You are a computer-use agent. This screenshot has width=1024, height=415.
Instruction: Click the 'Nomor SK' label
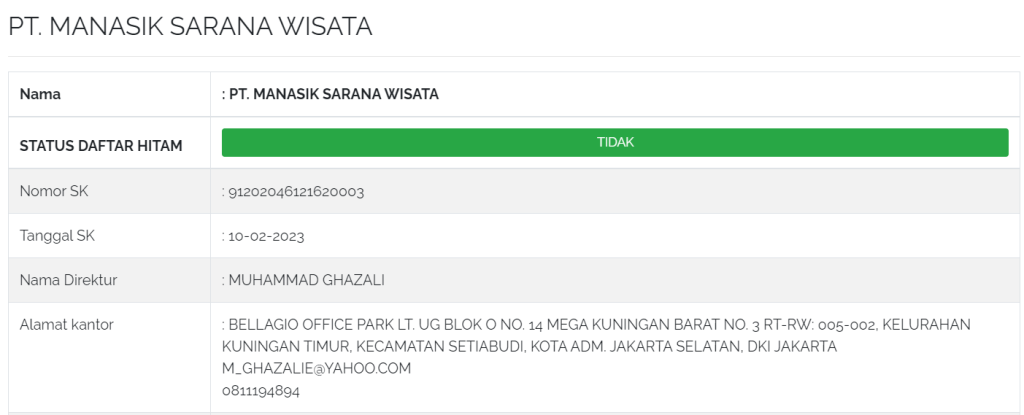click(54, 191)
